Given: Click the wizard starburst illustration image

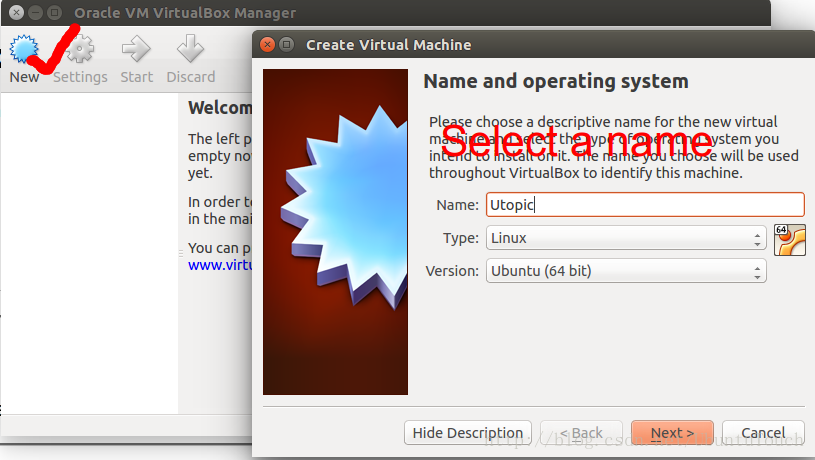Looking at the screenshot, I should coord(335,232).
